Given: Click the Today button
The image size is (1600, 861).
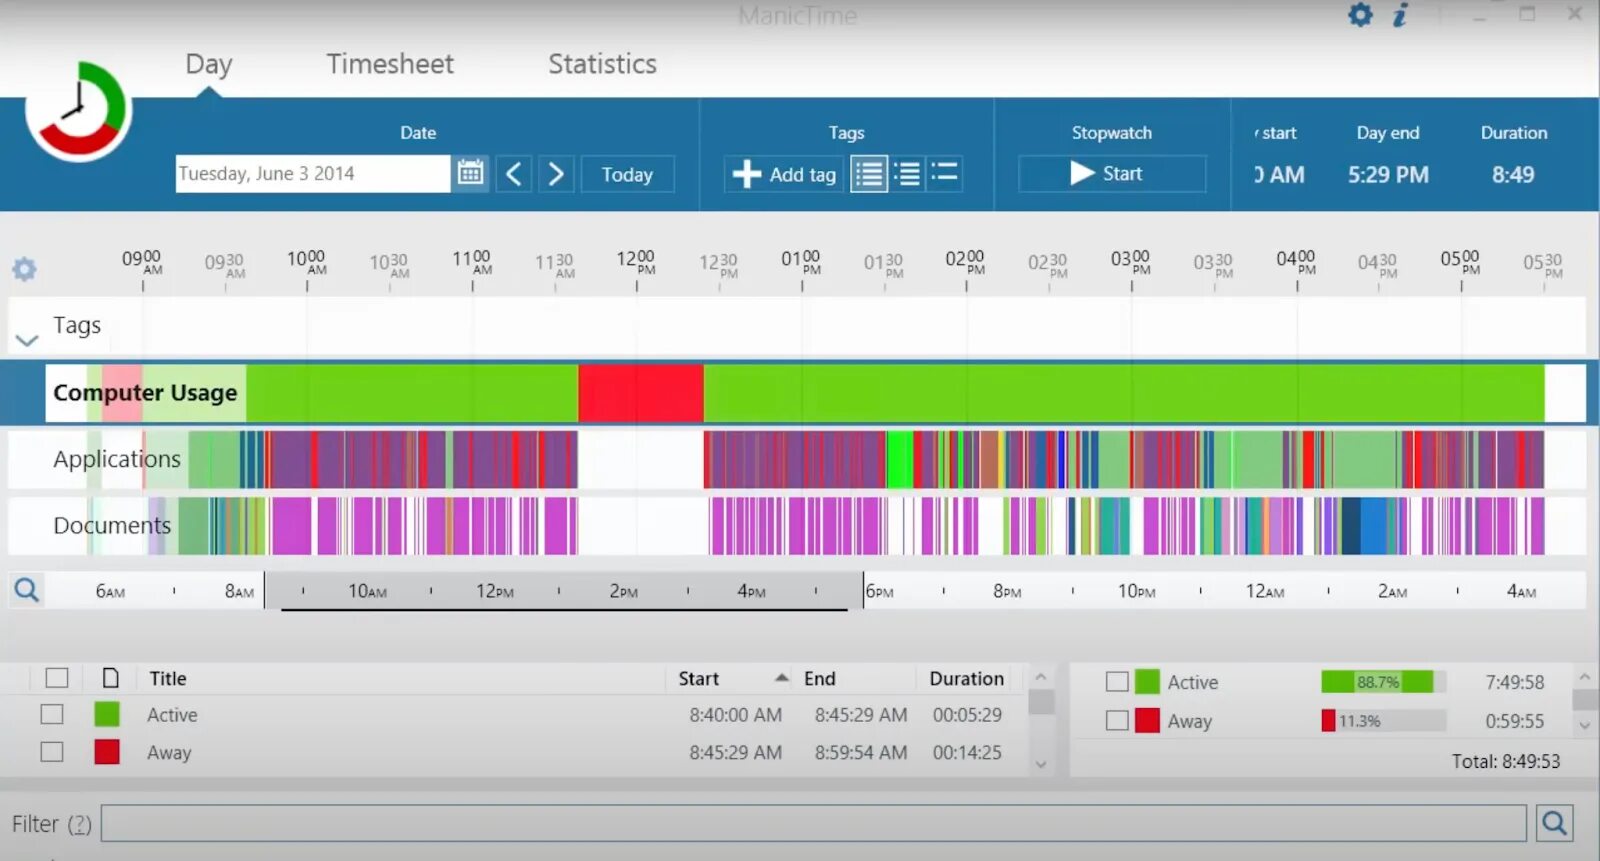Looking at the screenshot, I should pos(627,174).
